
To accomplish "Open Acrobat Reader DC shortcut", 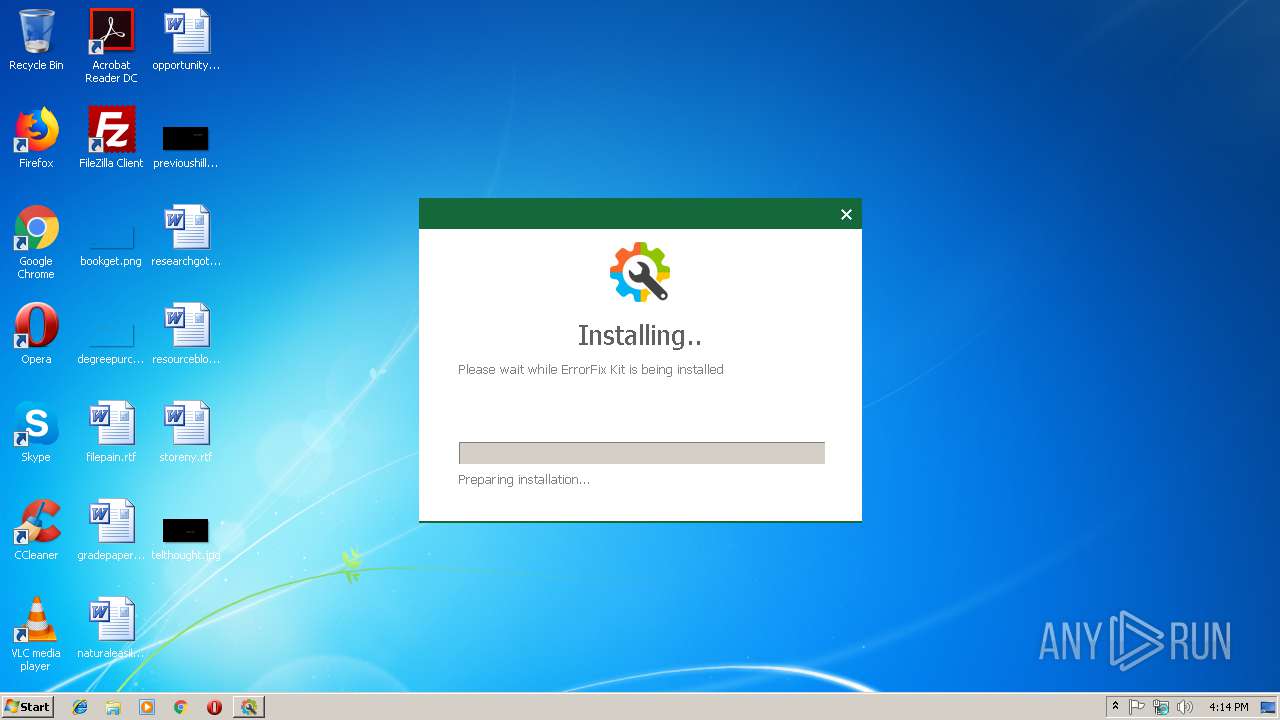I will pos(111,46).
